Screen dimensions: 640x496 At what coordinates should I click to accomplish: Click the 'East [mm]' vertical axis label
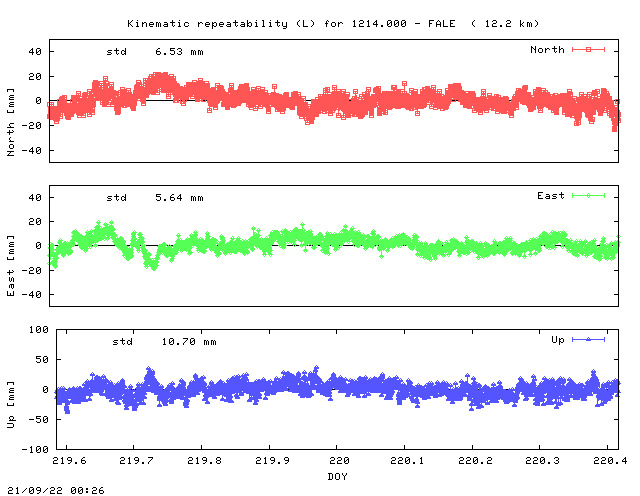pyautogui.click(x=11, y=265)
